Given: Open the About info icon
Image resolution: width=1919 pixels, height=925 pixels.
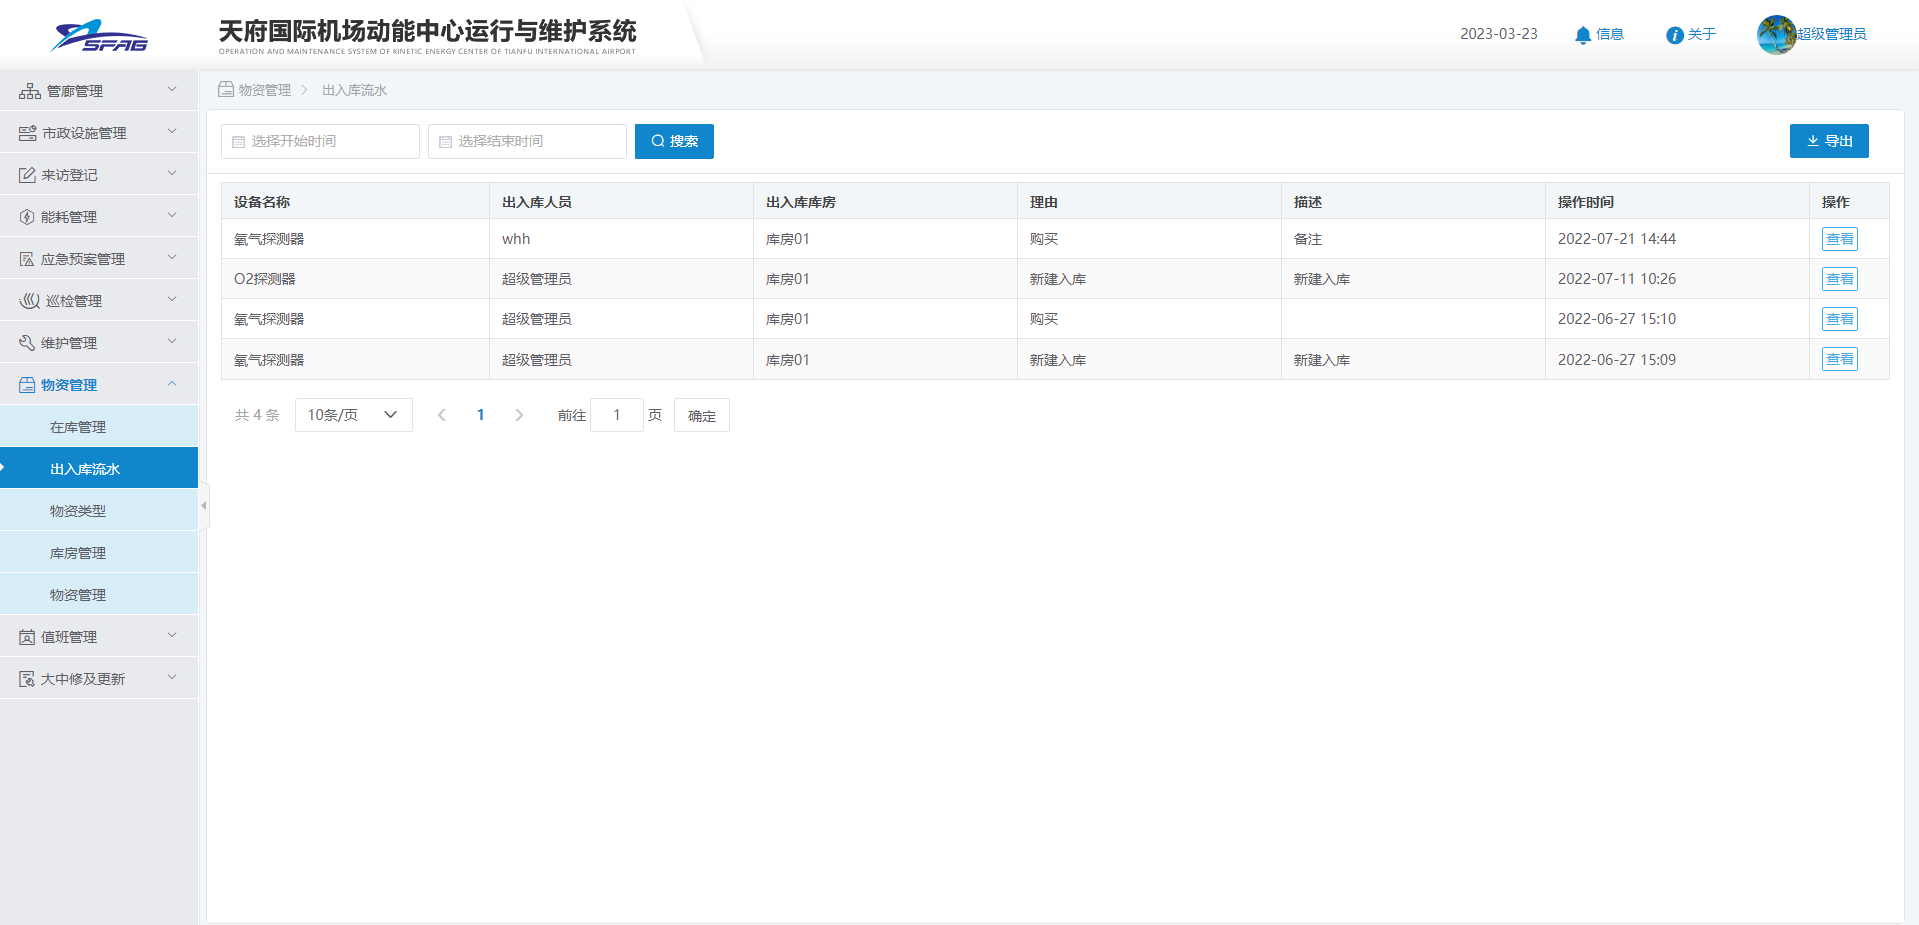Looking at the screenshot, I should tap(1674, 35).
